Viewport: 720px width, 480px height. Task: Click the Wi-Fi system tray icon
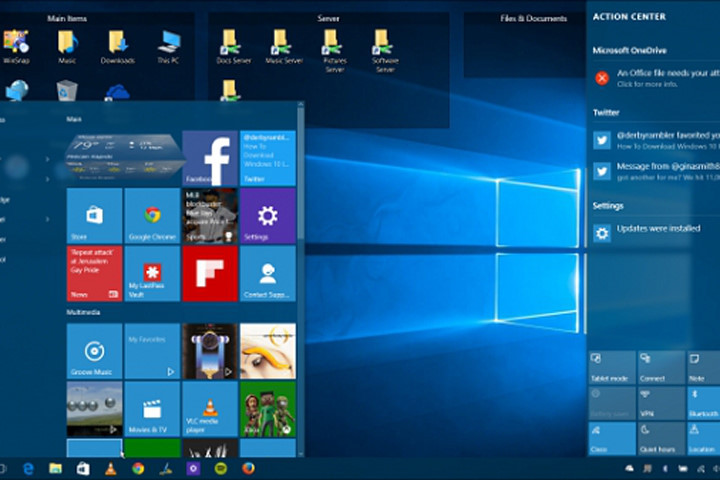[701, 469]
